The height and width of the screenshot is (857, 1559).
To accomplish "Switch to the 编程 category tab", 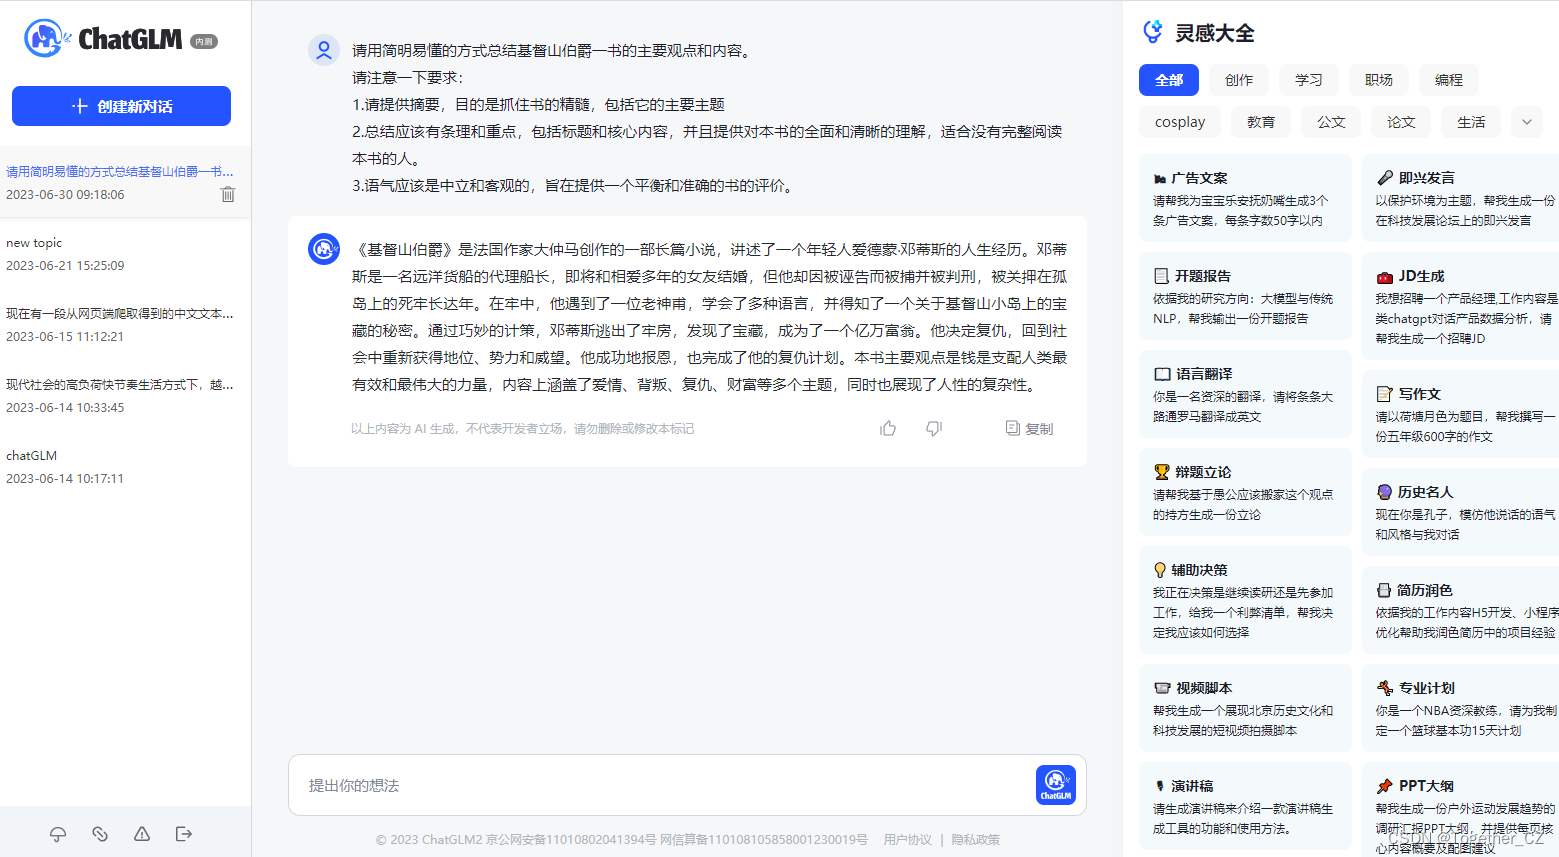I will pos(1448,80).
